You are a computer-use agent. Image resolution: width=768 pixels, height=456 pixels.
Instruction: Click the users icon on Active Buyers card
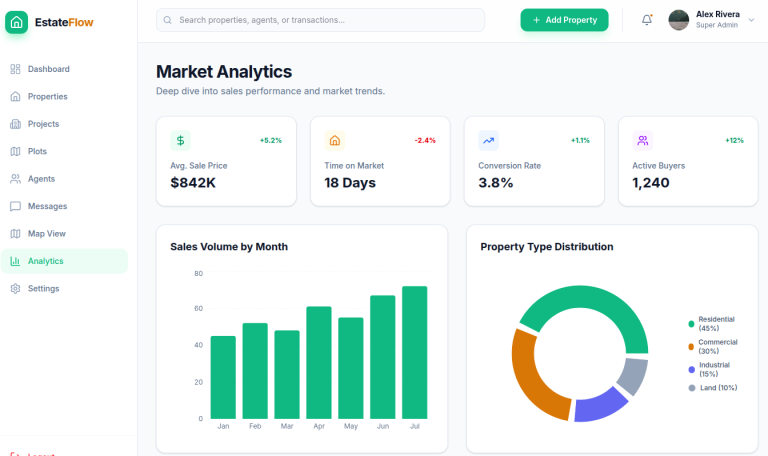point(642,141)
